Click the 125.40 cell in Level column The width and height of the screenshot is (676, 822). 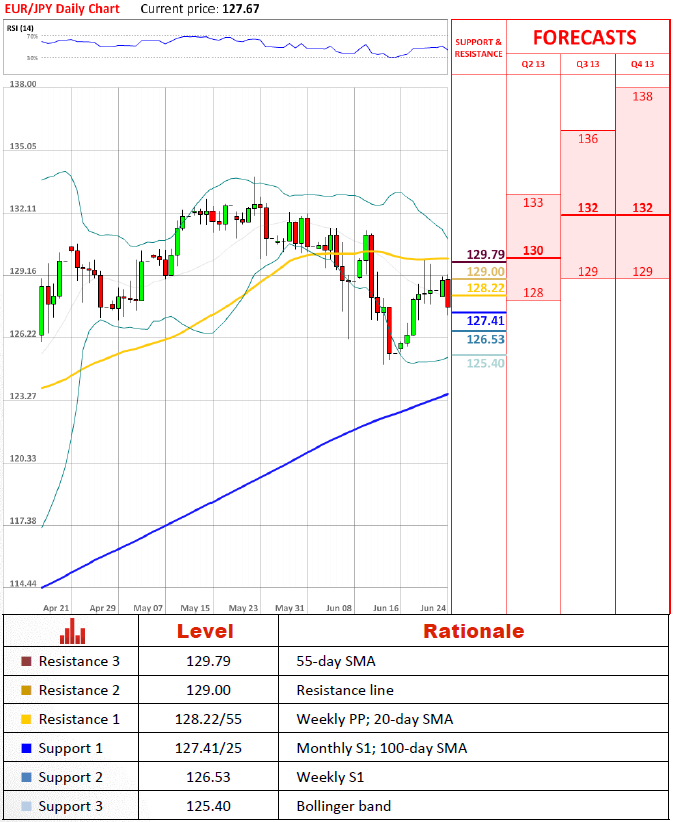pos(208,806)
